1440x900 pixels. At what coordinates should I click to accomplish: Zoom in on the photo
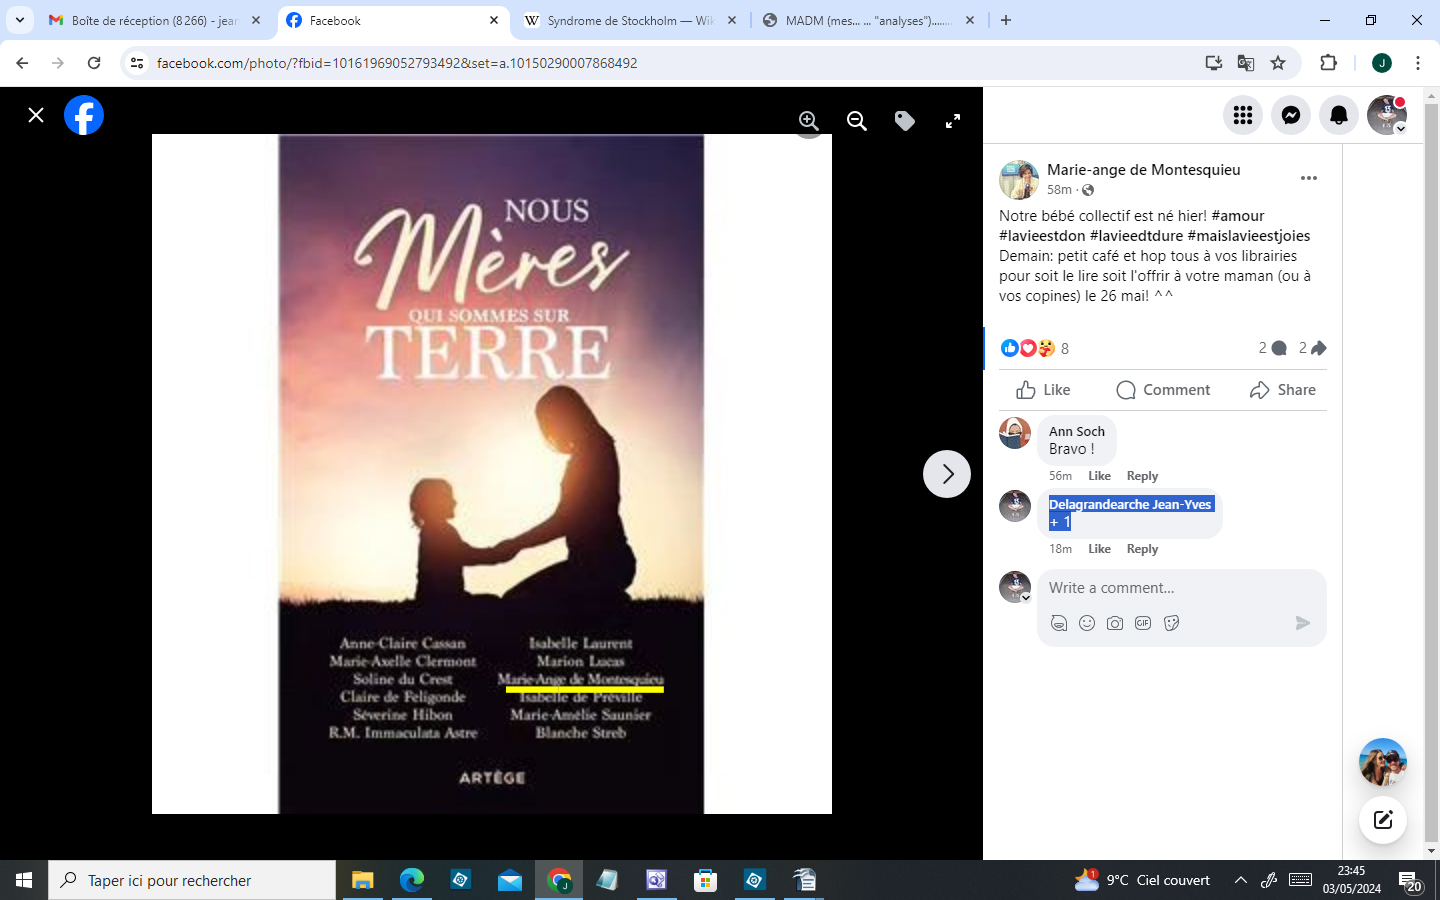(809, 121)
